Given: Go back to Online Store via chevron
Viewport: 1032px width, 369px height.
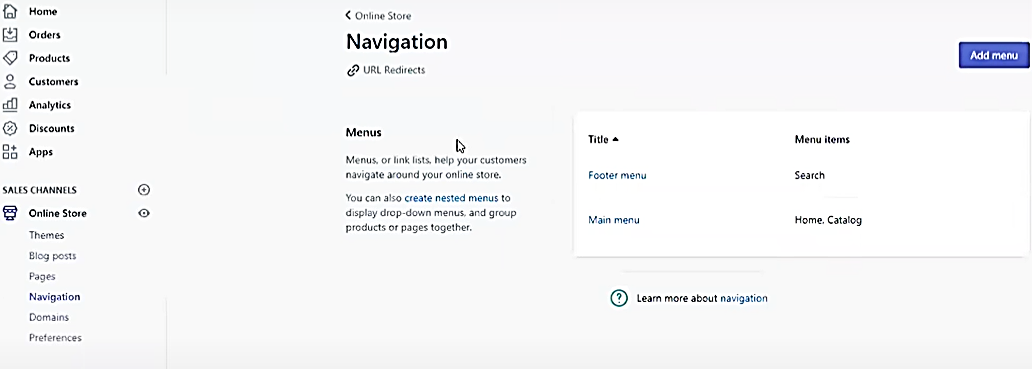Looking at the screenshot, I should click(x=348, y=15).
